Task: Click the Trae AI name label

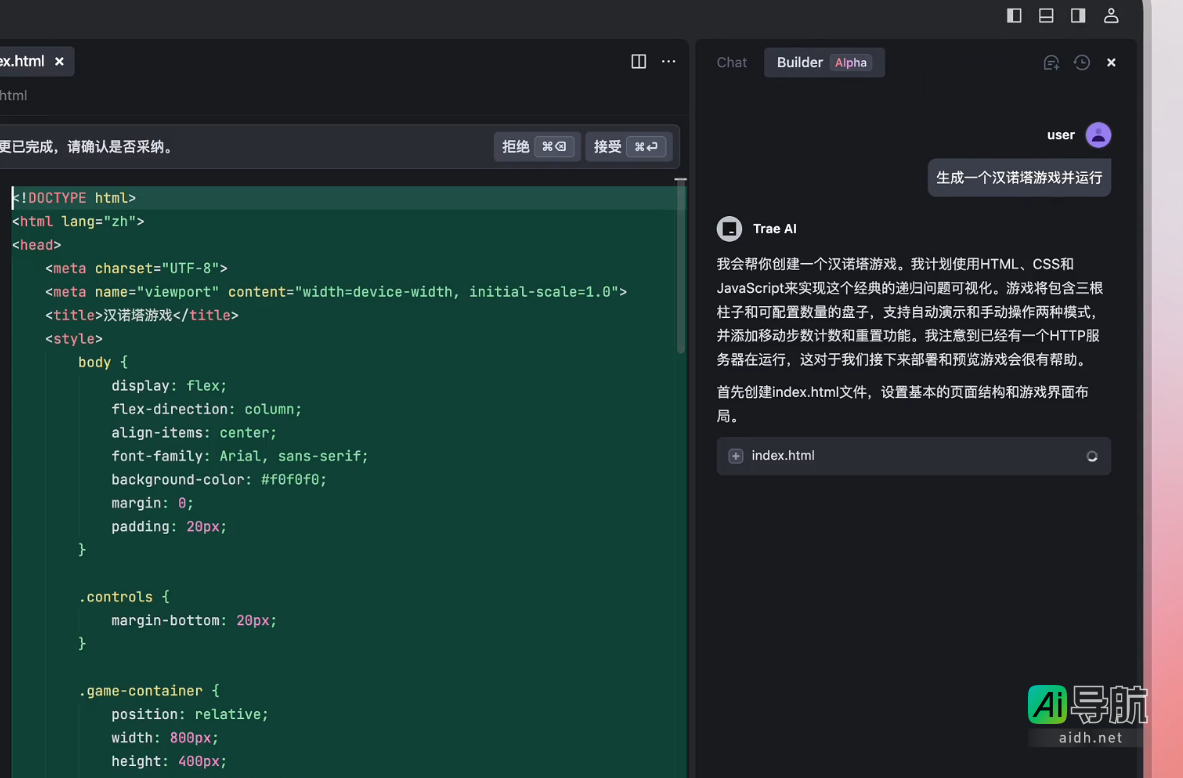Action: 774,229
